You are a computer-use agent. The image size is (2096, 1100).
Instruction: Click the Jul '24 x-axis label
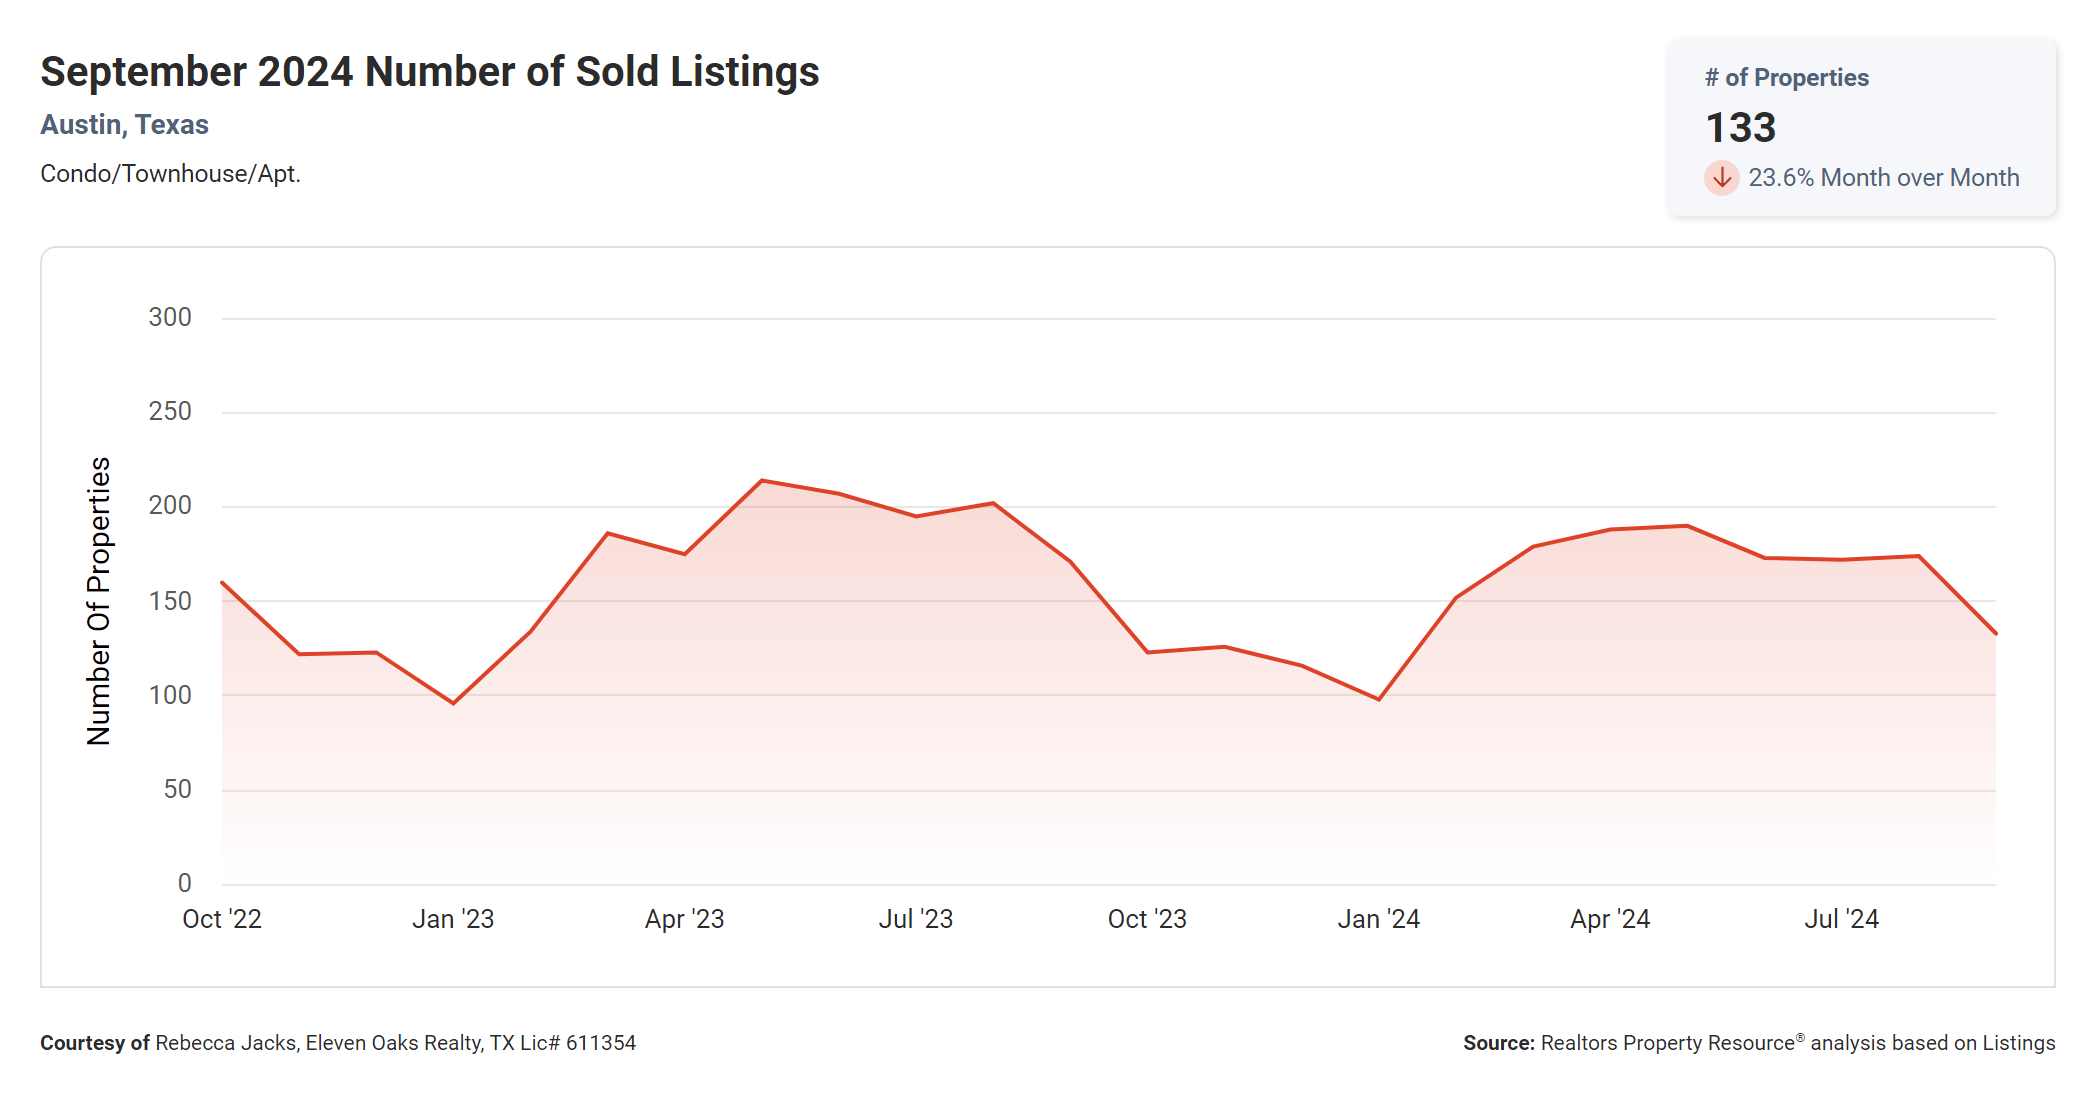[1841, 919]
